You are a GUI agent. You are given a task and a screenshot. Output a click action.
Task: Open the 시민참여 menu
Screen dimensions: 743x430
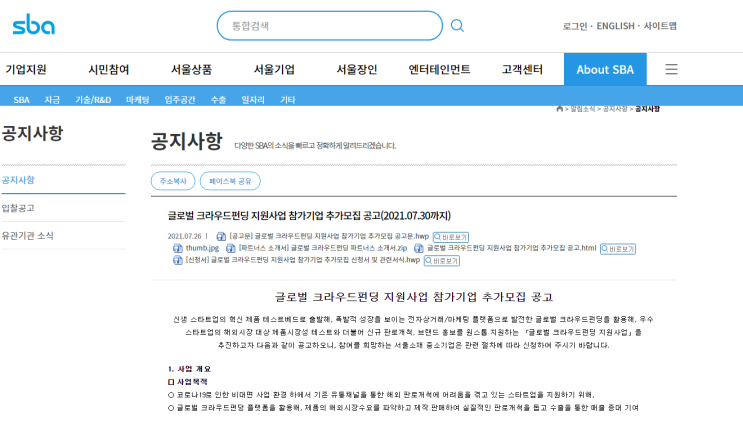point(109,70)
